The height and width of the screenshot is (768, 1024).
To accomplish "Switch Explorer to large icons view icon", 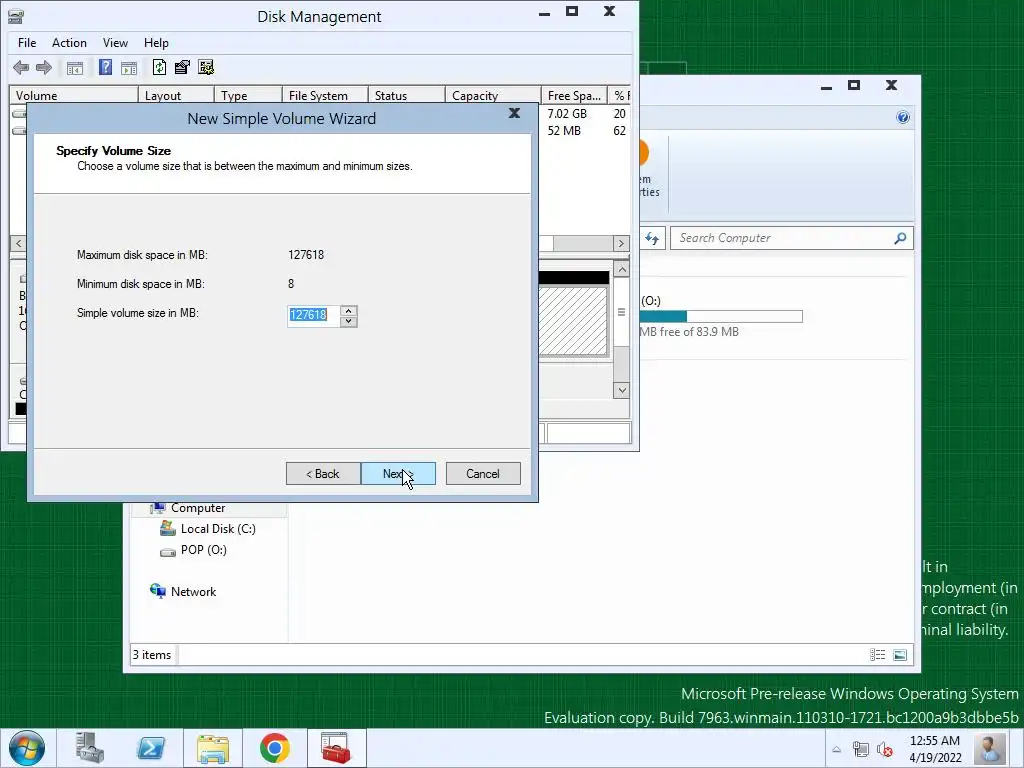I will (900, 654).
